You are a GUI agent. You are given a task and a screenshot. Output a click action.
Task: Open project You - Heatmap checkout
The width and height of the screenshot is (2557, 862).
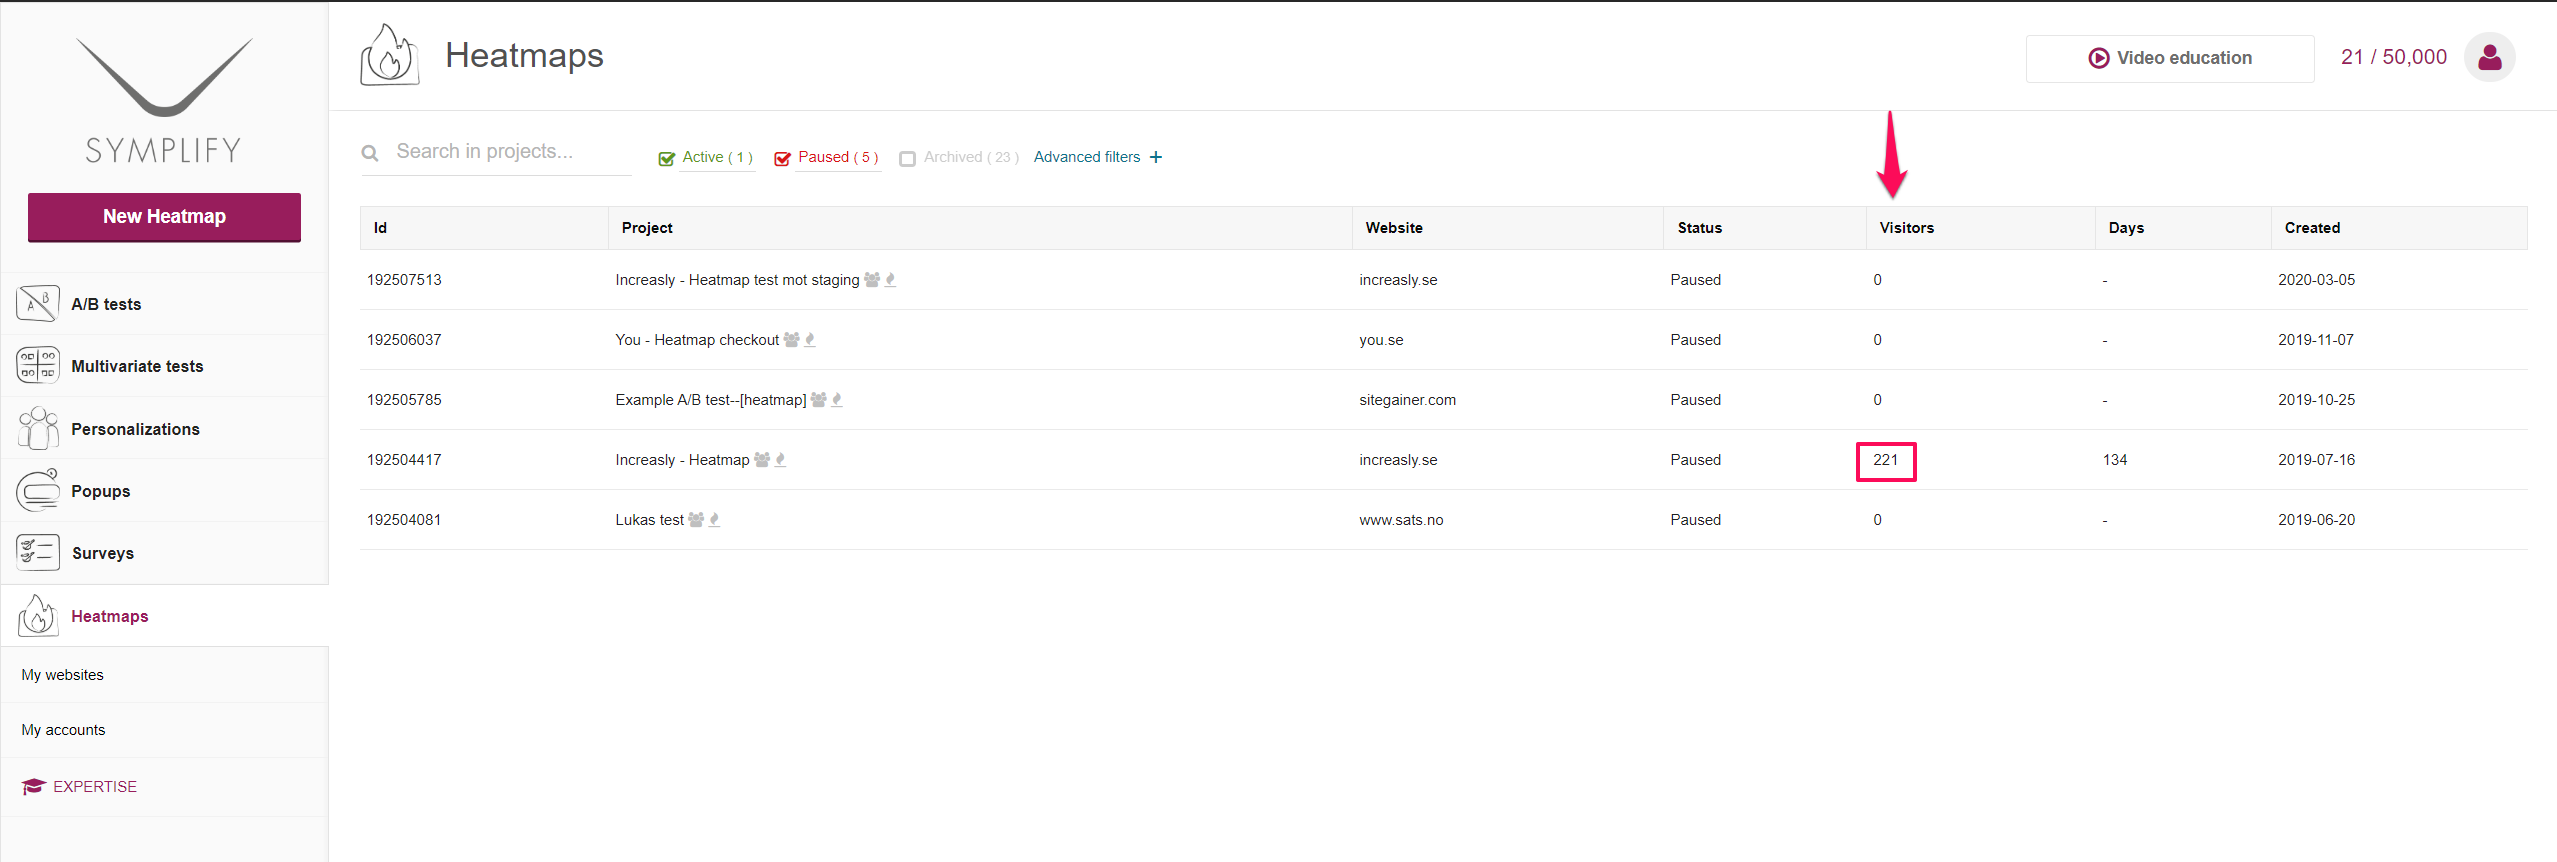(697, 340)
